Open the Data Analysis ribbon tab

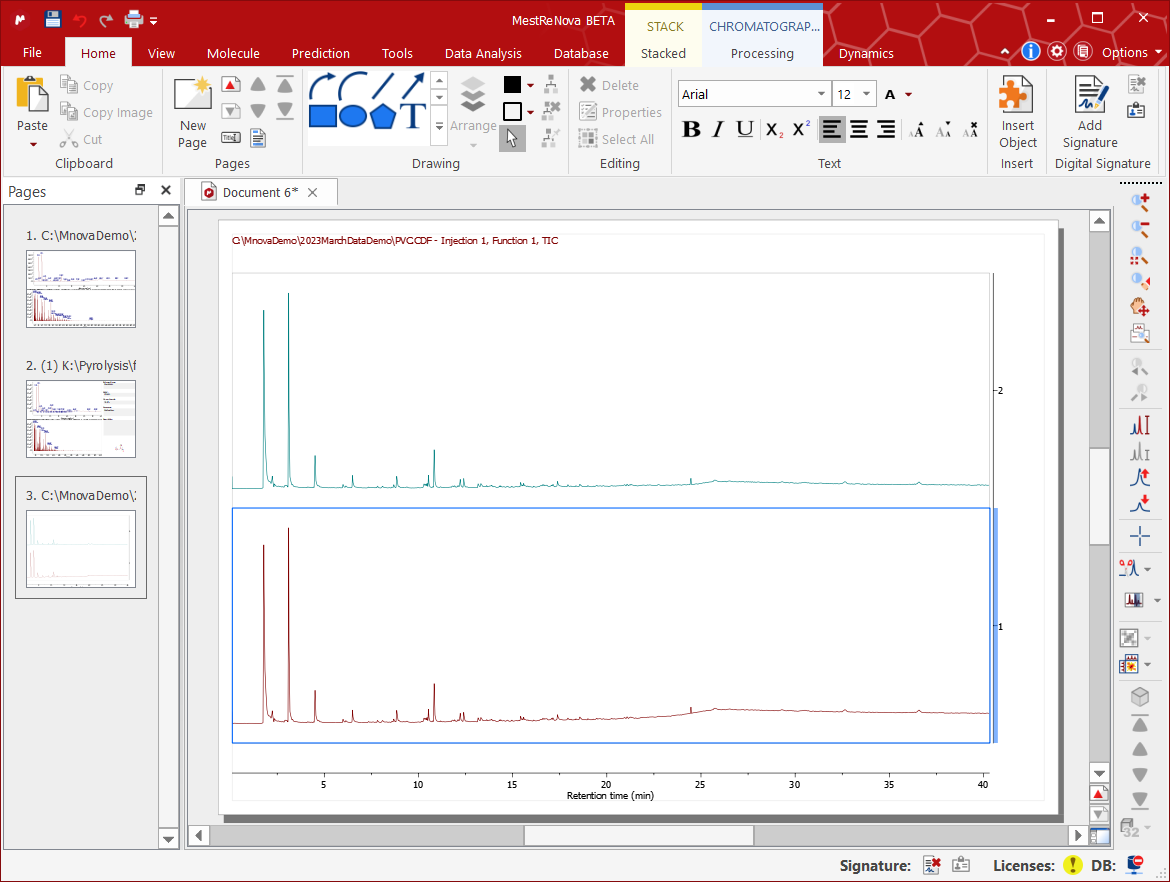coord(483,54)
